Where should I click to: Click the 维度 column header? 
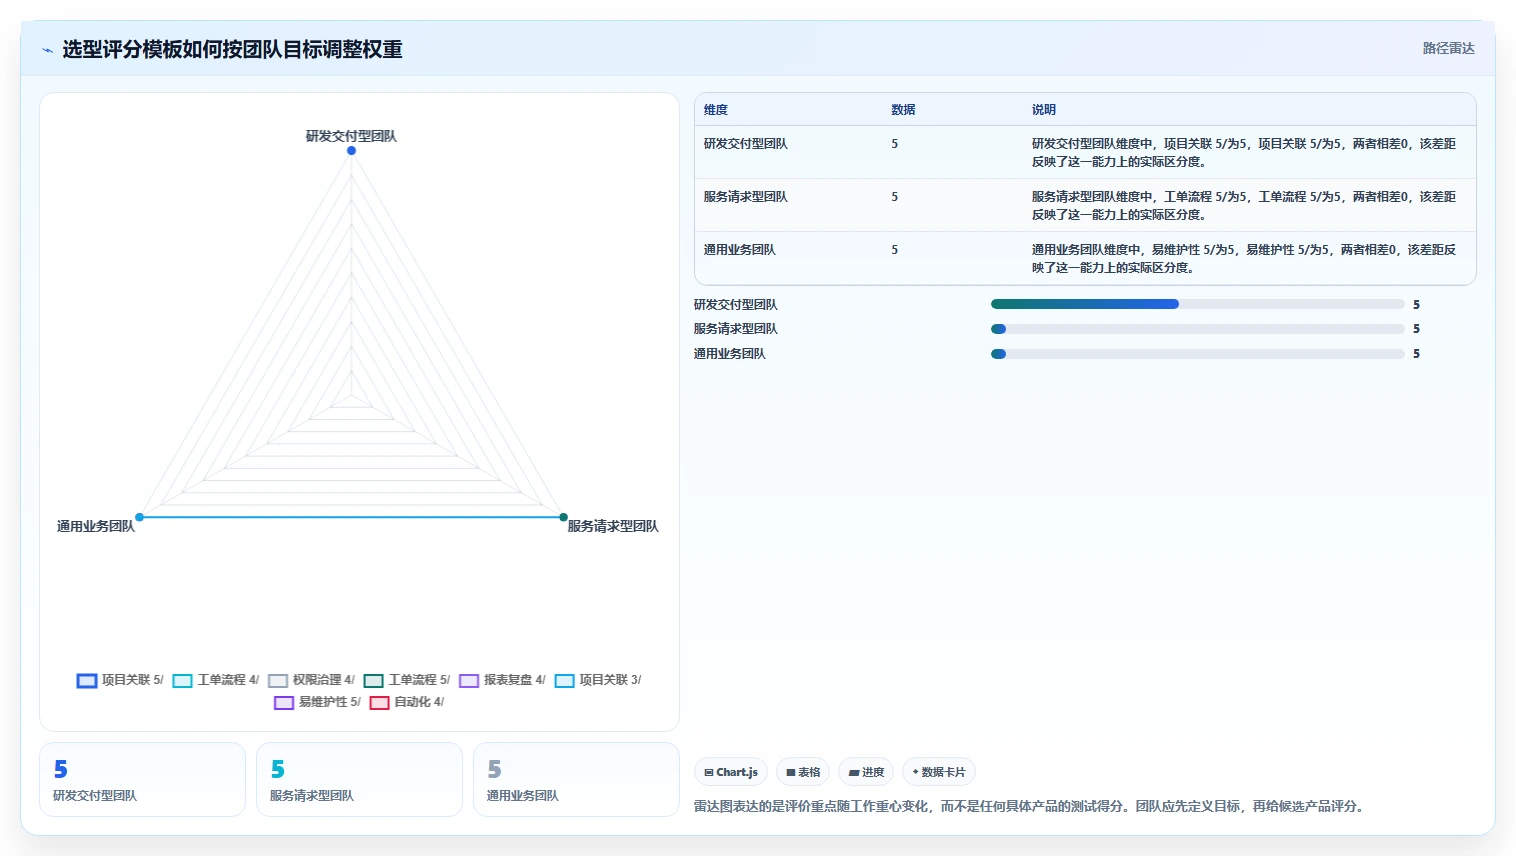click(x=716, y=110)
